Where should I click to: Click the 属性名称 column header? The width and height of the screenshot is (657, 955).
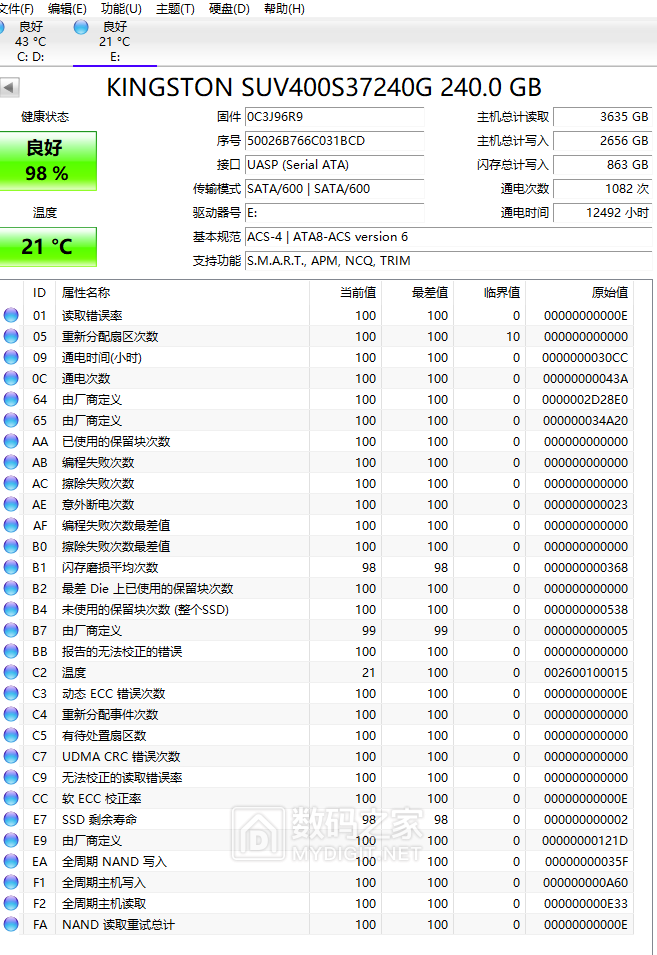pos(182,293)
